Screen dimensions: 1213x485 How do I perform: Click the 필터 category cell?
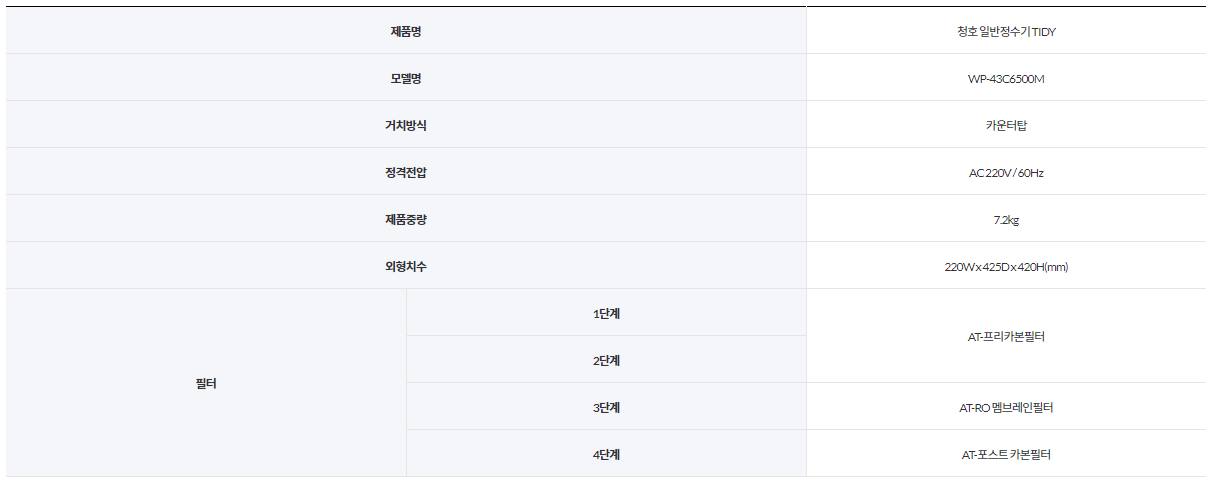pyautogui.click(x=206, y=383)
